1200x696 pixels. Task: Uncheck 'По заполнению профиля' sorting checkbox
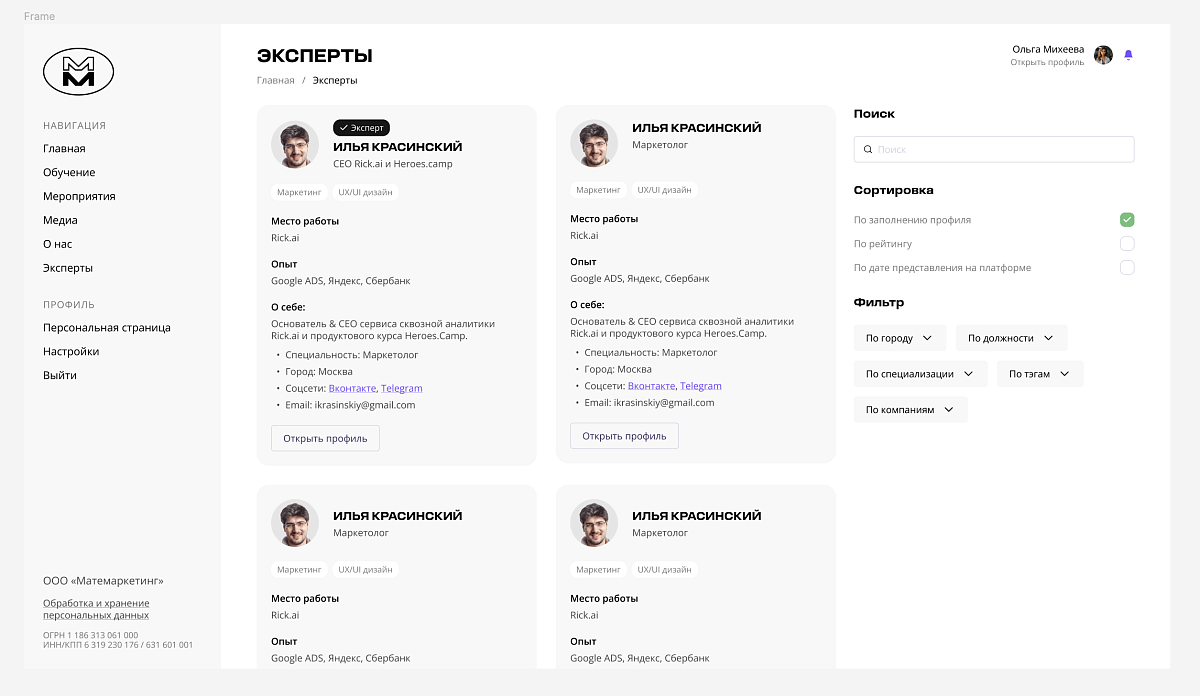pyautogui.click(x=1127, y=220)
